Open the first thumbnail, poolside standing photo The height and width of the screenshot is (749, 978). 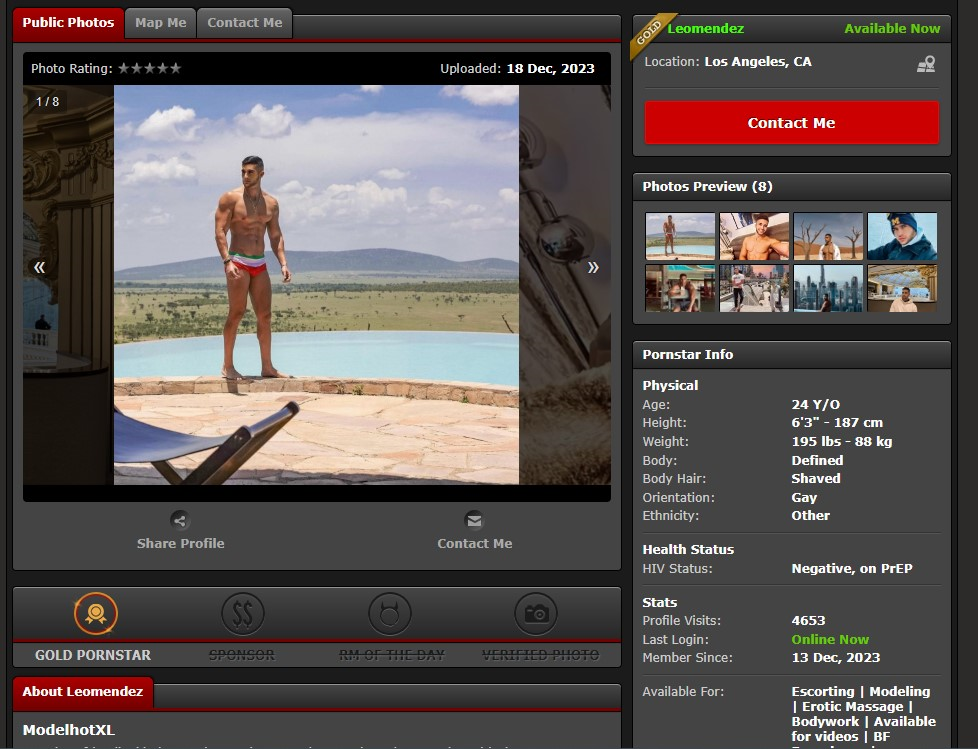click(x=680, y=236)
